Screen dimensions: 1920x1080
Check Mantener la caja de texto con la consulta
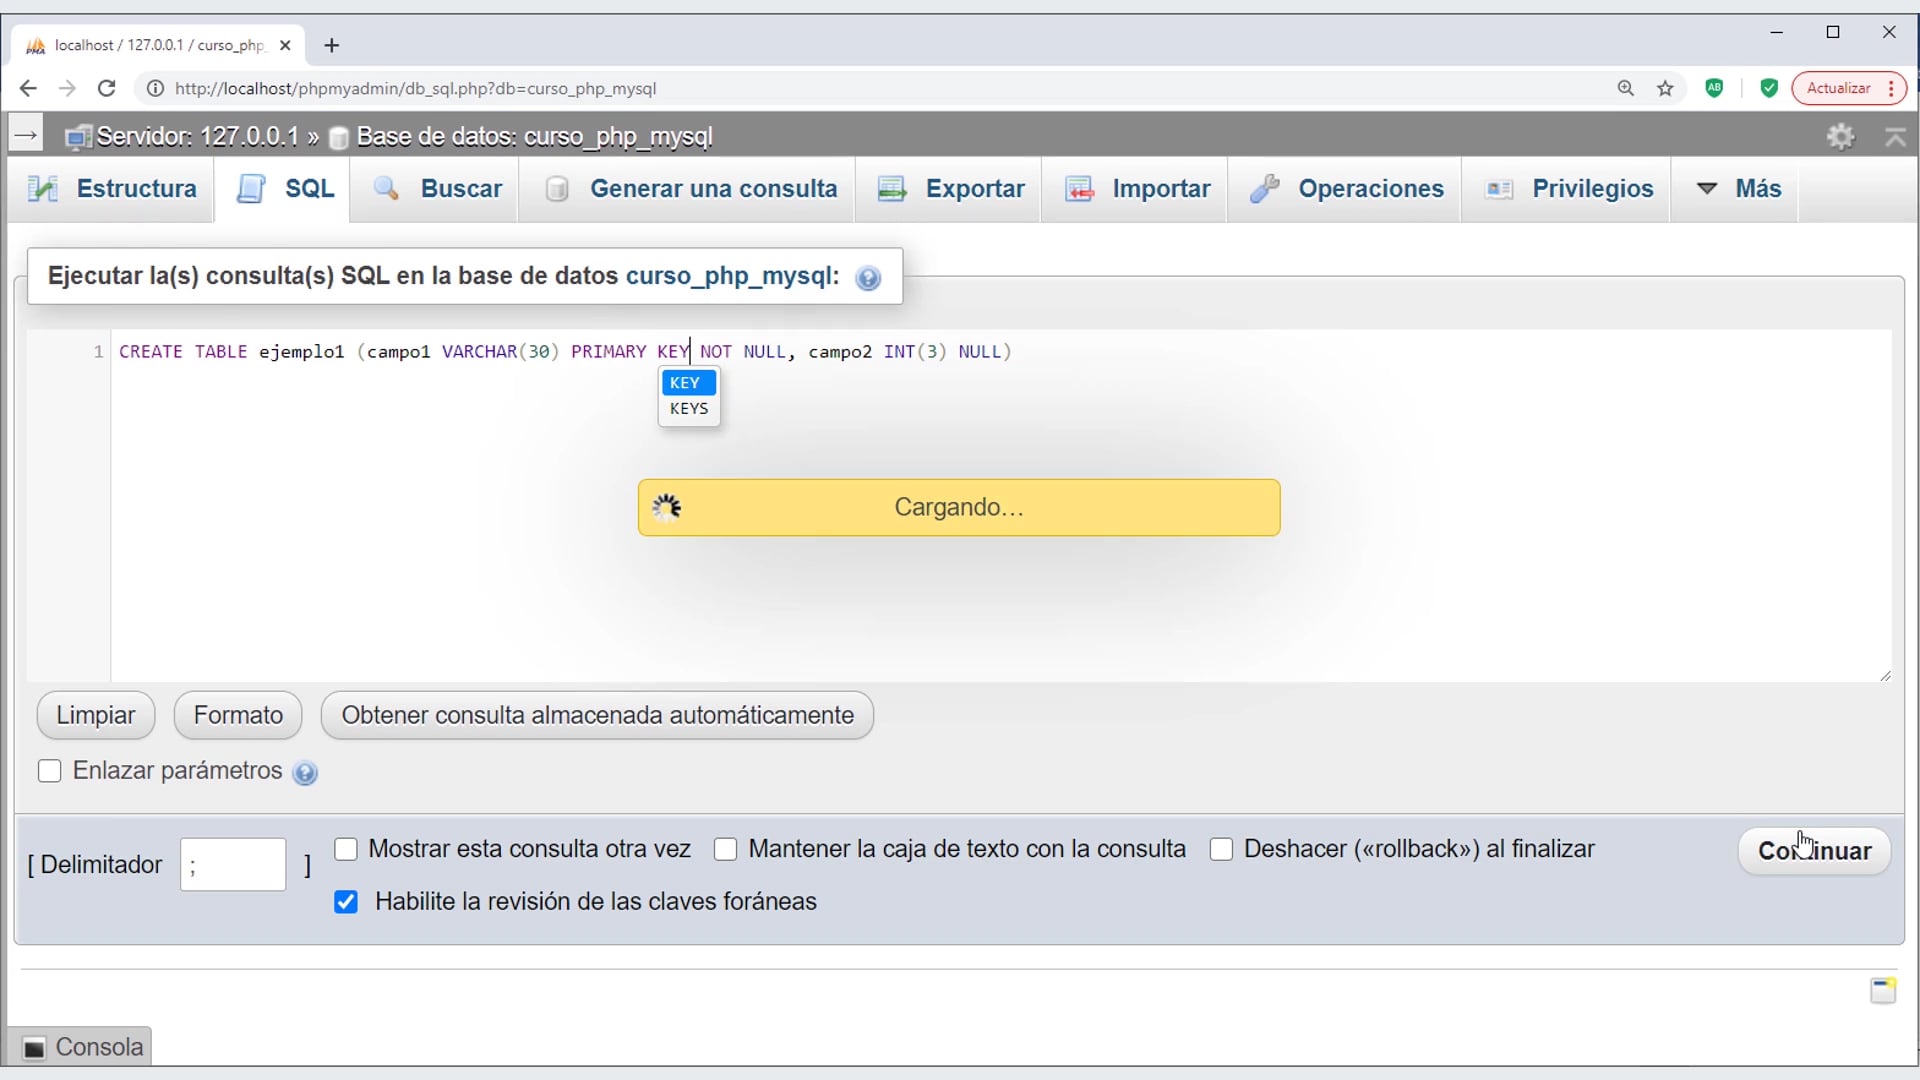point(726,849)
